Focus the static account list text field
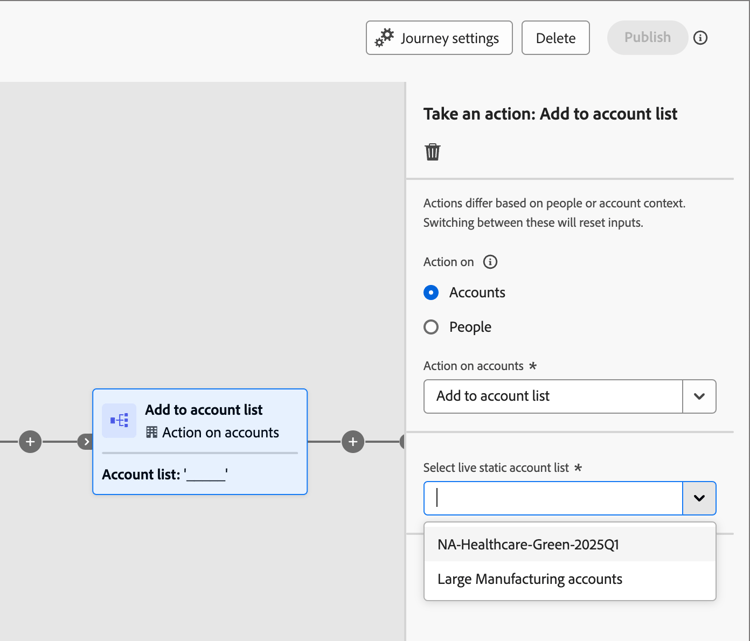The image size is (750, 641). (x=553, y=498)
